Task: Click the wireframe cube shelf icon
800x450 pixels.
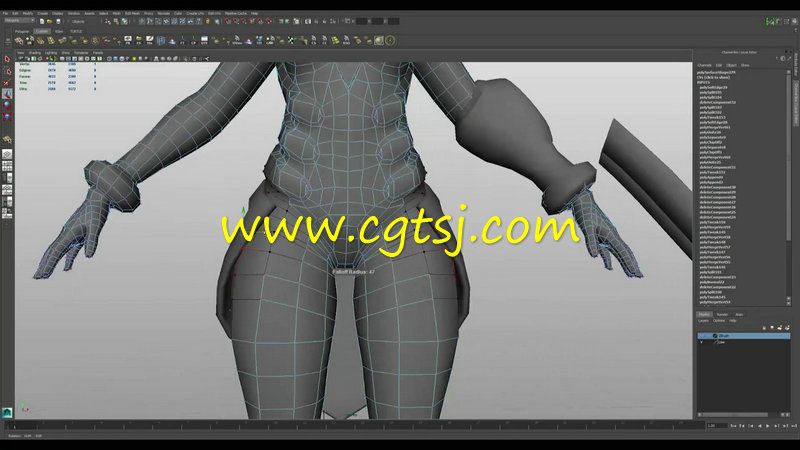Action: (161, 40)
